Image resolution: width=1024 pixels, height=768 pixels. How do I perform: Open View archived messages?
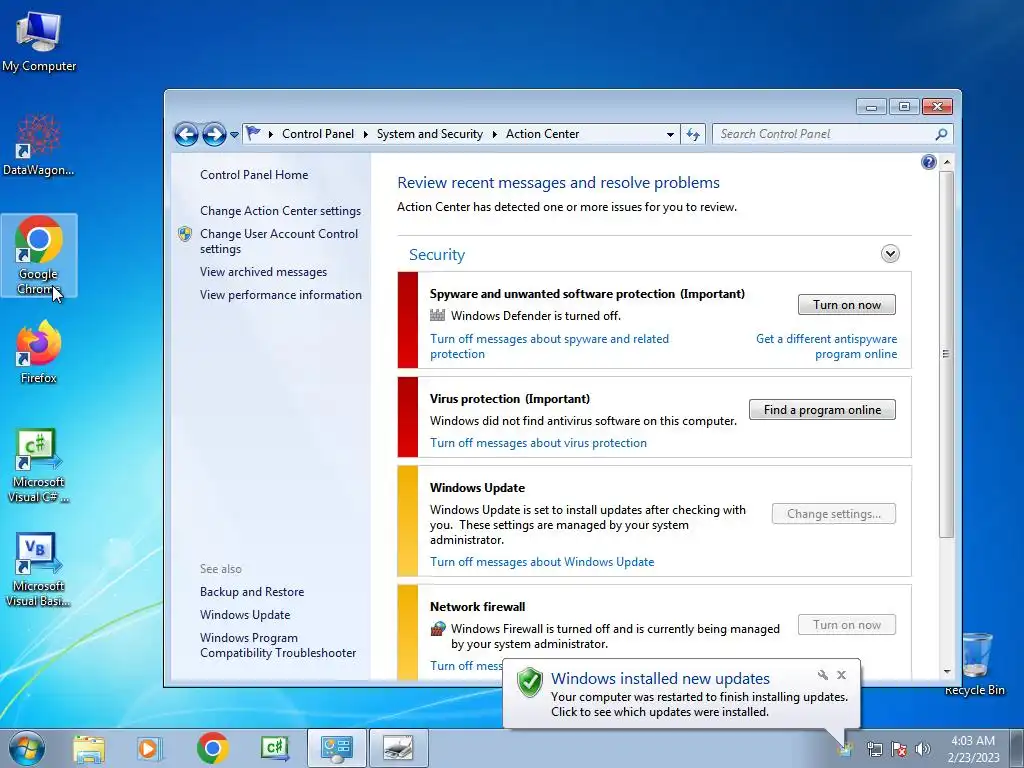[x=263, y=272]
